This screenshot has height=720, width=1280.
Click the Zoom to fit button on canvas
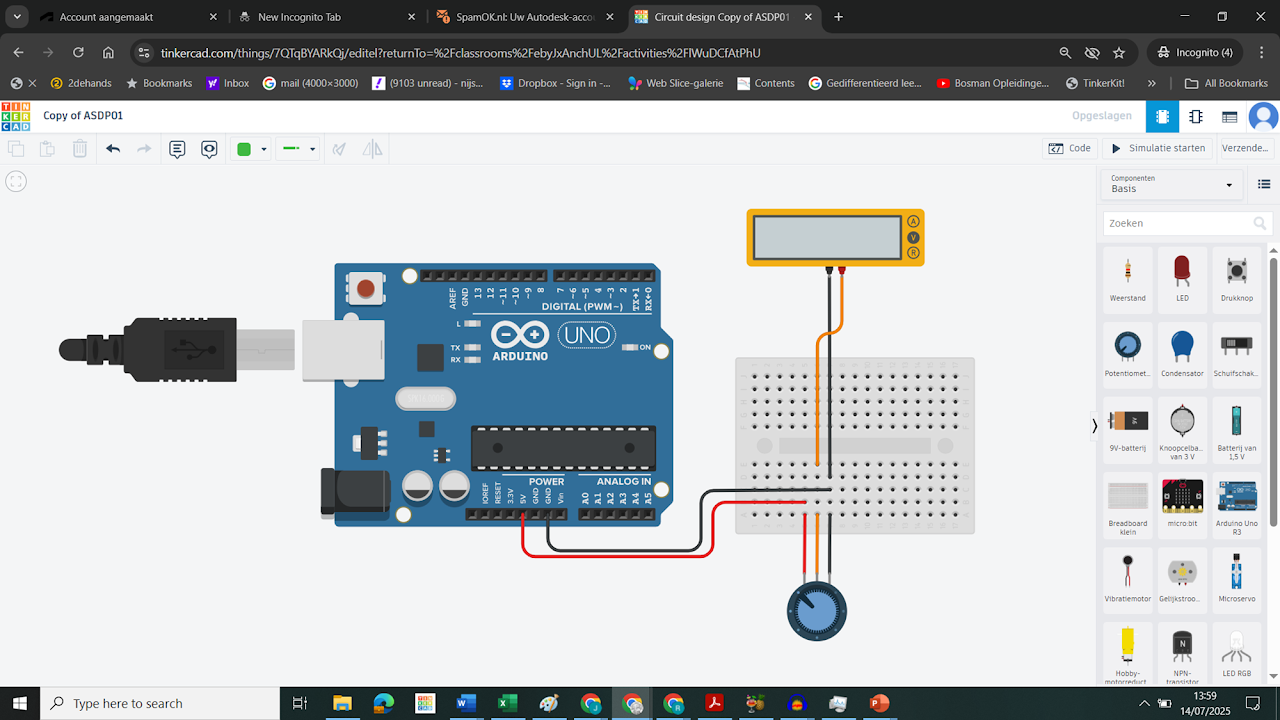point(16,181)
